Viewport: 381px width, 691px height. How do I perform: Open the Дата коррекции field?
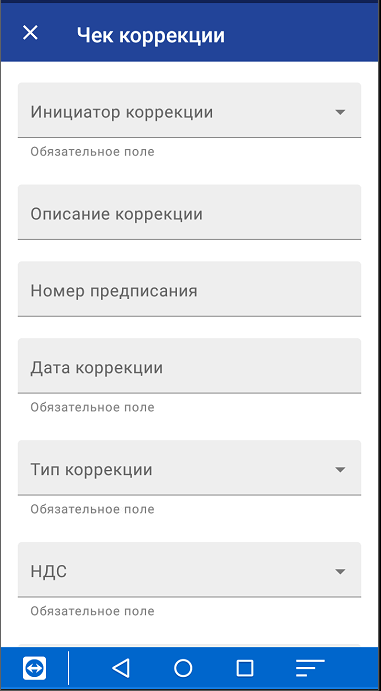189,365
